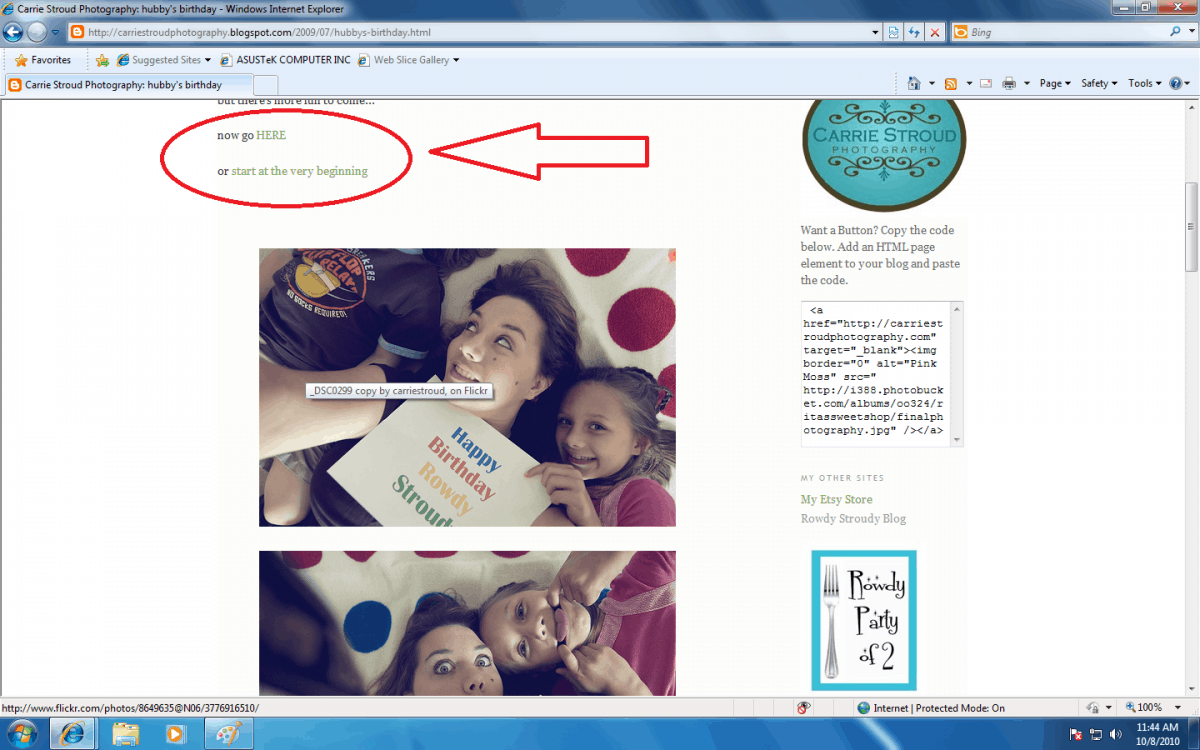Screen dimensions: 1200x750
Task: Expand the Feeds dropdown arrow
Action: [x=968, y=84]
